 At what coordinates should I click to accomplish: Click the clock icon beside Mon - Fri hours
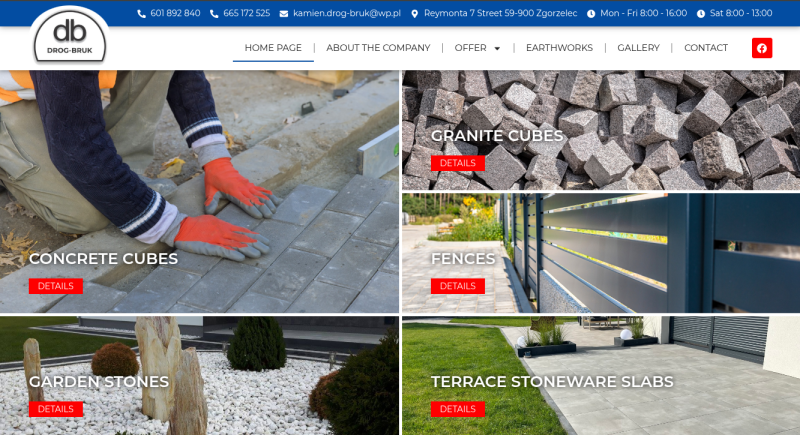[591, 14]
